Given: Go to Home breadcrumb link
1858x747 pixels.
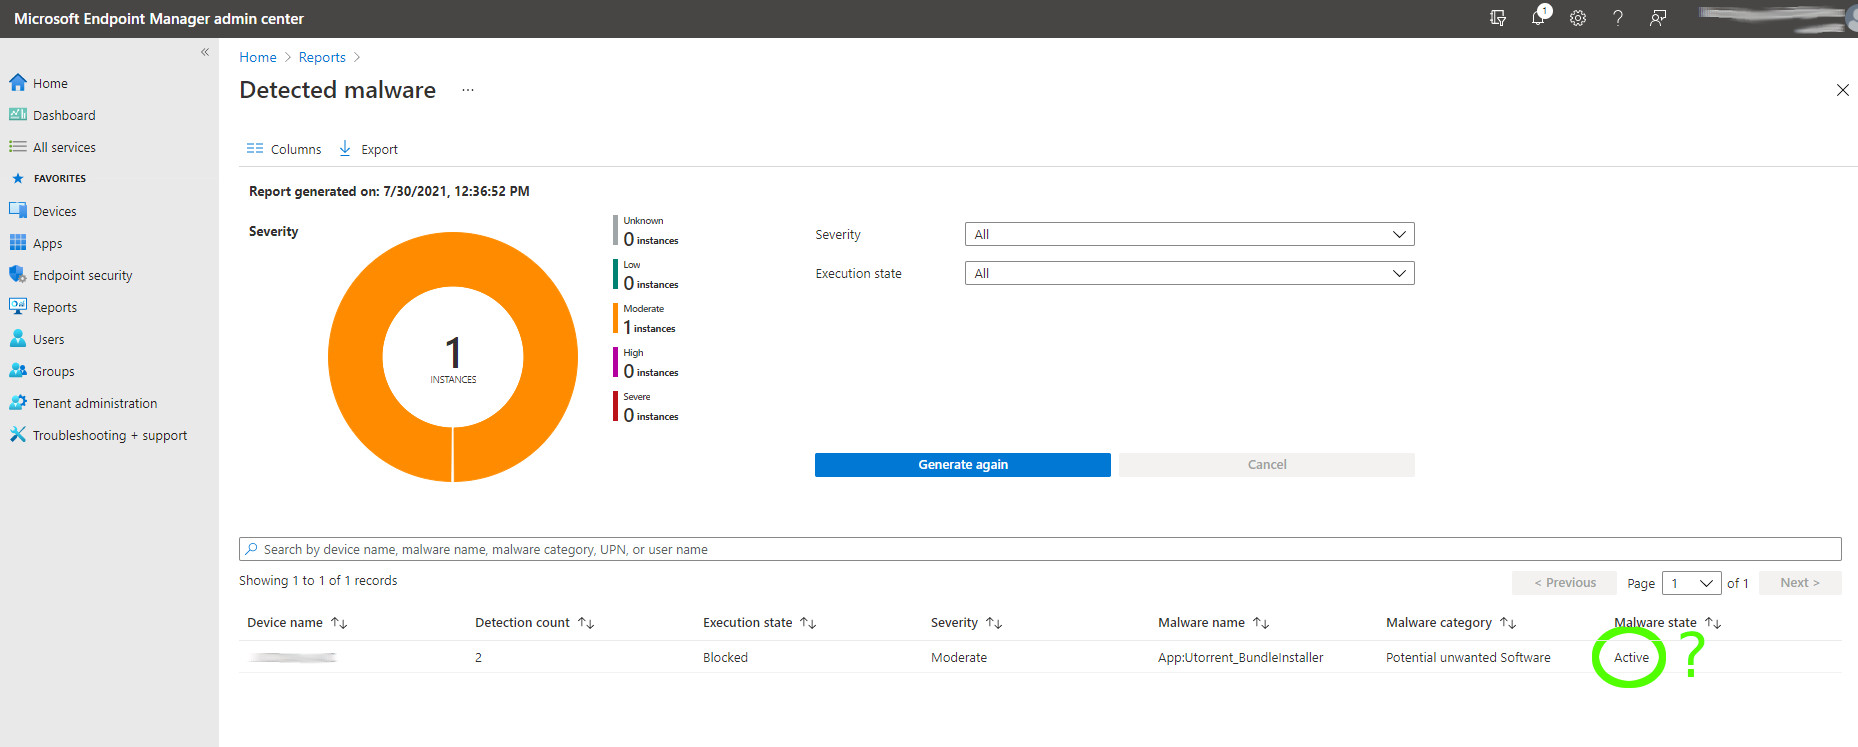Looking at the screenshot, I should 258,57.
